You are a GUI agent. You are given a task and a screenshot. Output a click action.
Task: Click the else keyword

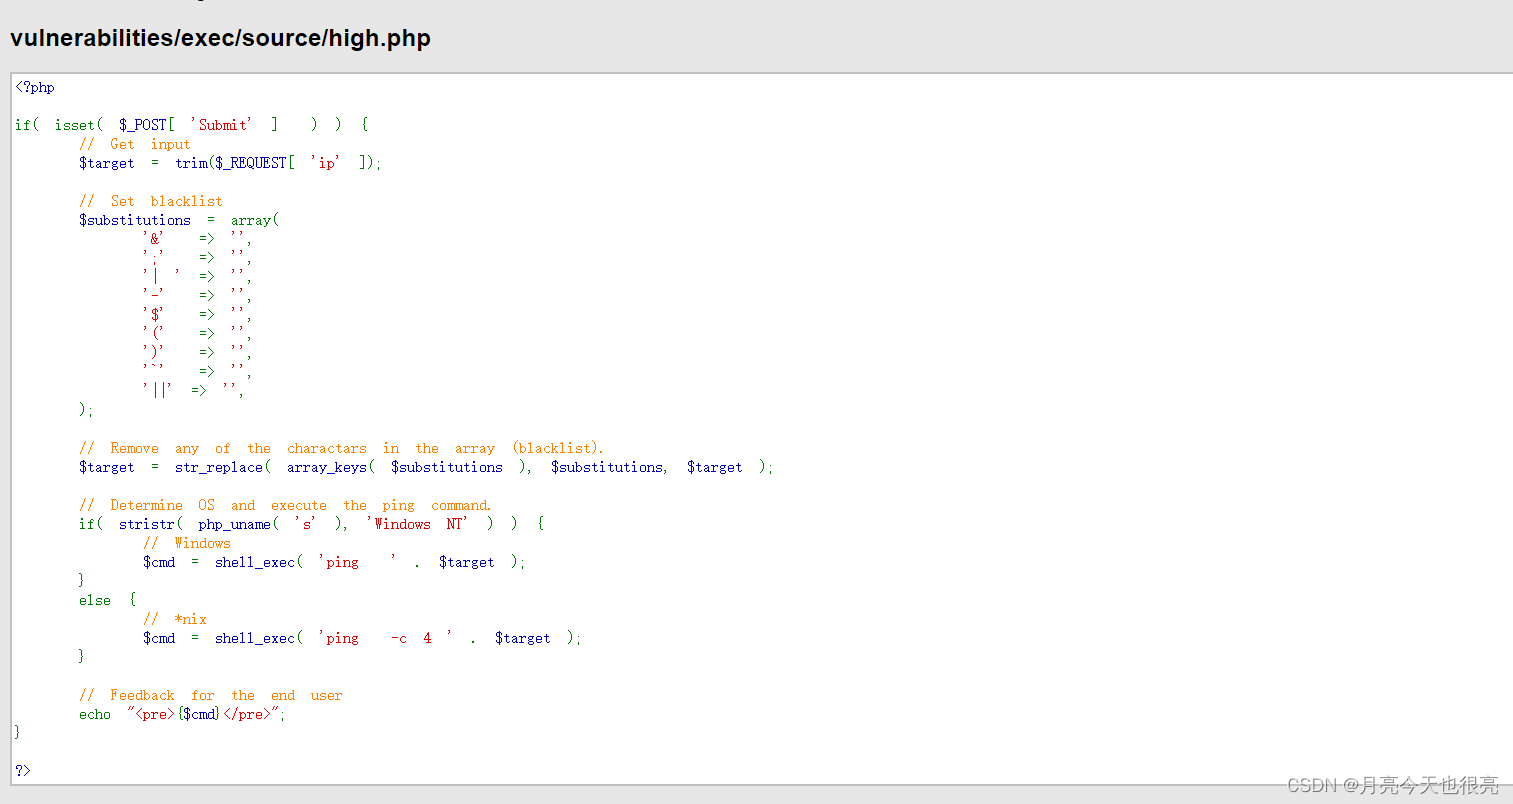95,600
